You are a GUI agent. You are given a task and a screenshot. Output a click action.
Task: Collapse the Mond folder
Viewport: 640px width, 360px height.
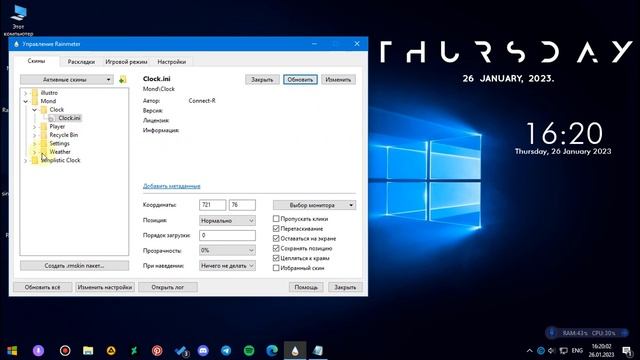(26, 101)
